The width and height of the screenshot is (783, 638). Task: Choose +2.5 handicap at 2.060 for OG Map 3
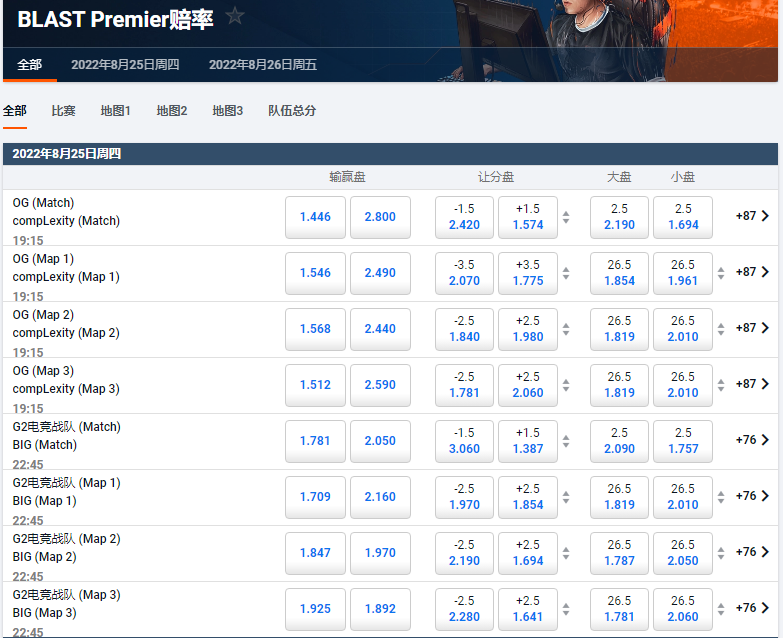point(527,385)
